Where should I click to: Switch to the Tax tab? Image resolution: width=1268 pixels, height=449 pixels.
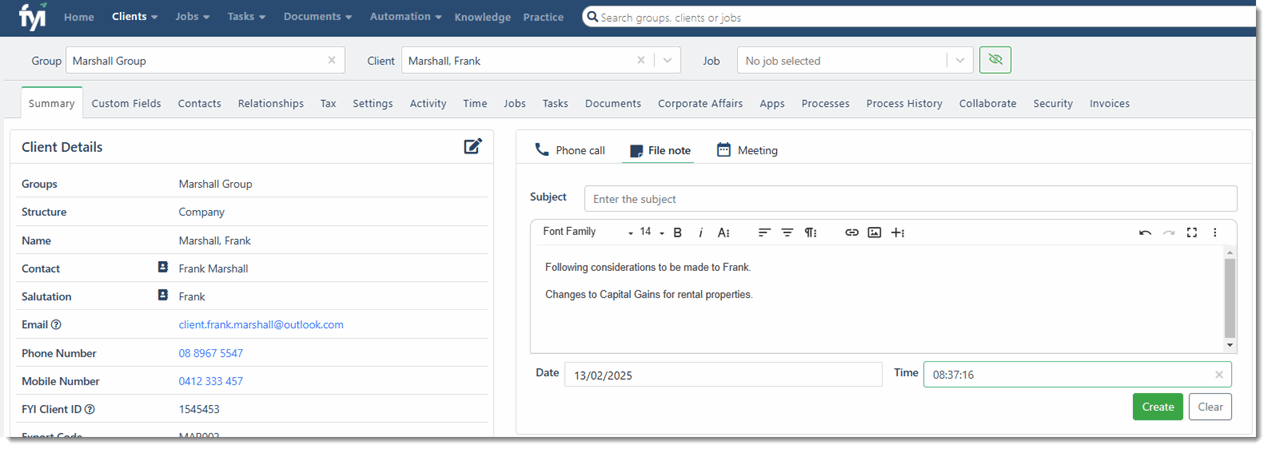click(328, 103)
